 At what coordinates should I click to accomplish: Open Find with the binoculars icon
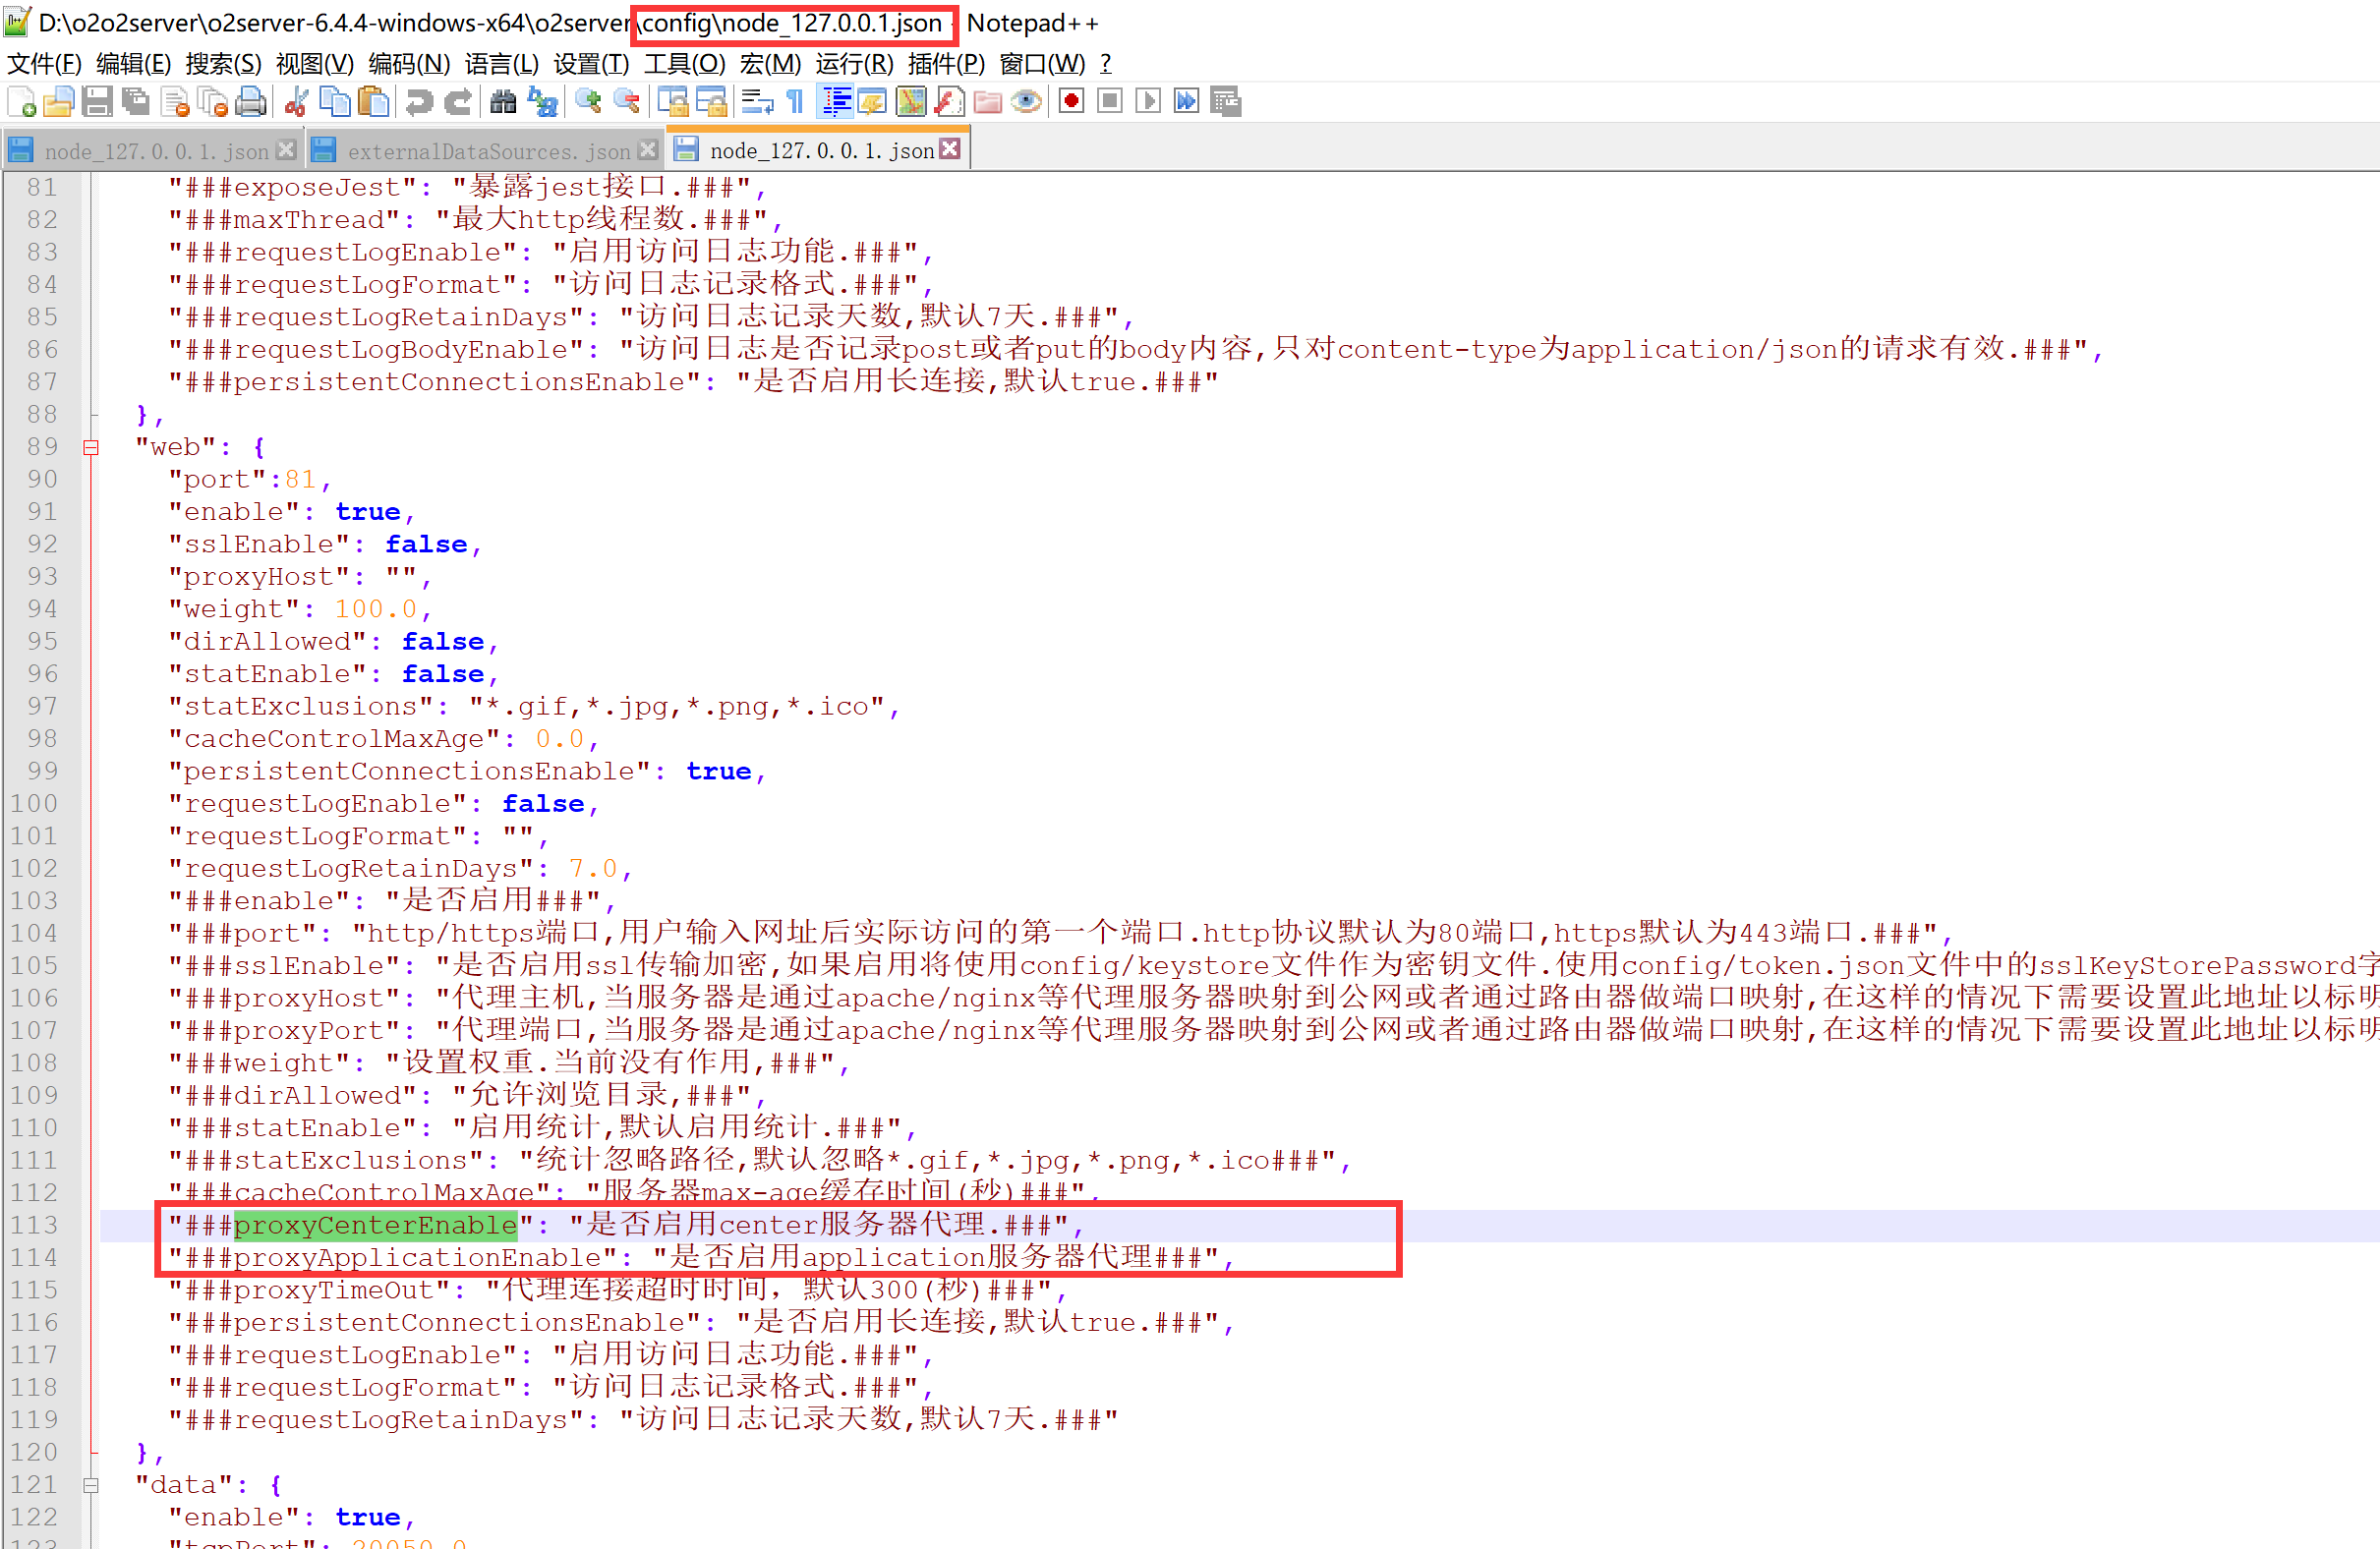(x=503, y=101)
